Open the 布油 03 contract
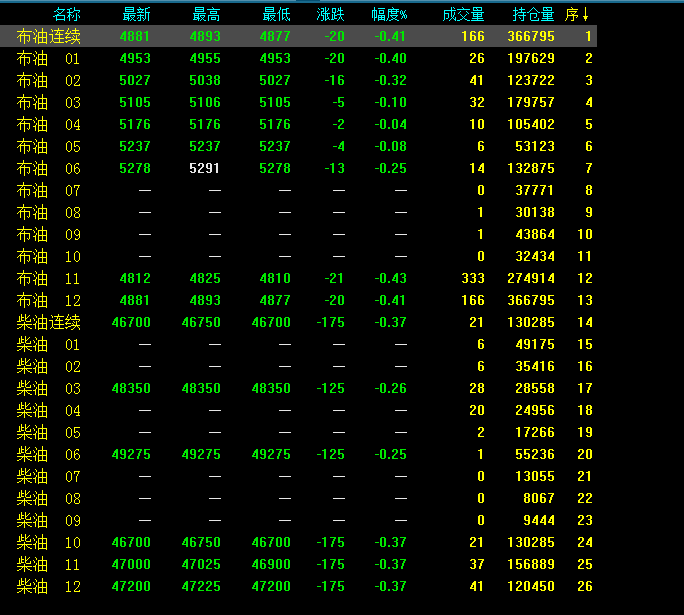Screen dimensions: 684x615 coord(49,103)
